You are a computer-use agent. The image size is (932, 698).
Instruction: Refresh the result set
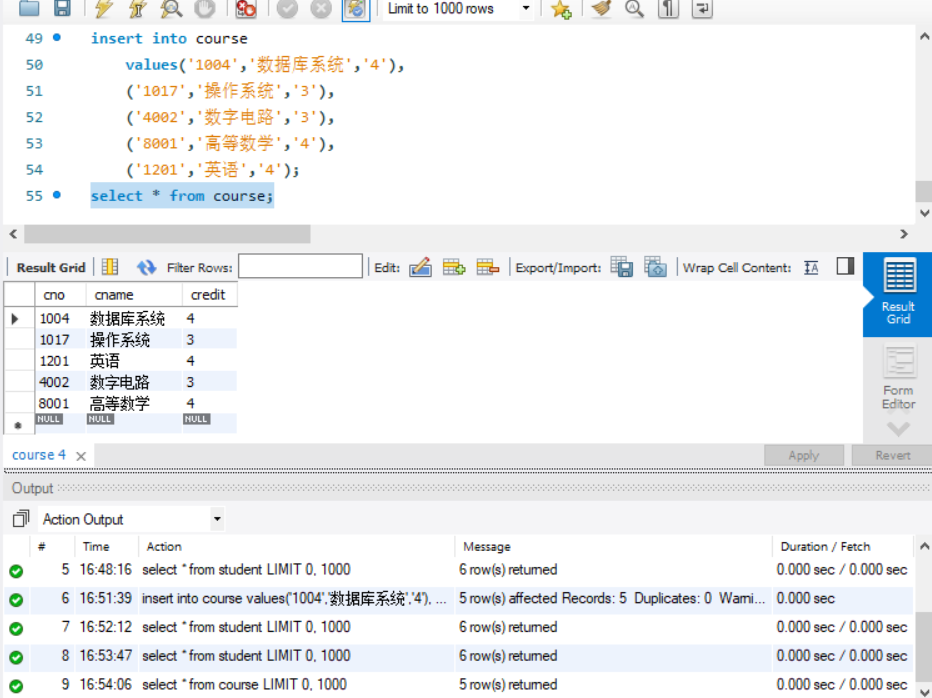146,268
